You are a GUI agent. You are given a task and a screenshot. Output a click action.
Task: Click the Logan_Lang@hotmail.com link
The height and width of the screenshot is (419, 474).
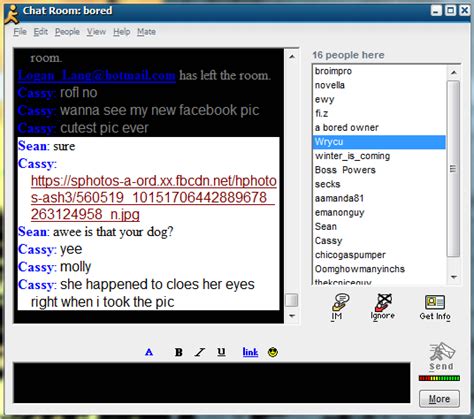coord(97,75)
